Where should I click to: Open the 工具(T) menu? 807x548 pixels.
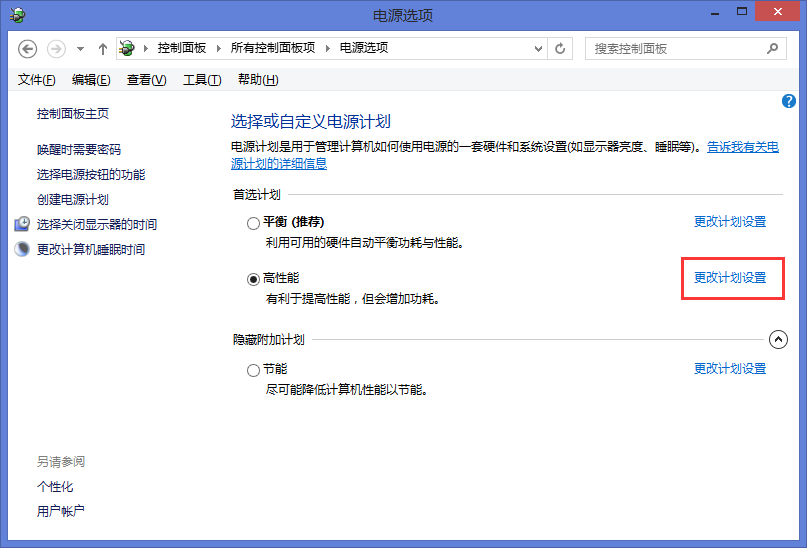coord(201,80)
